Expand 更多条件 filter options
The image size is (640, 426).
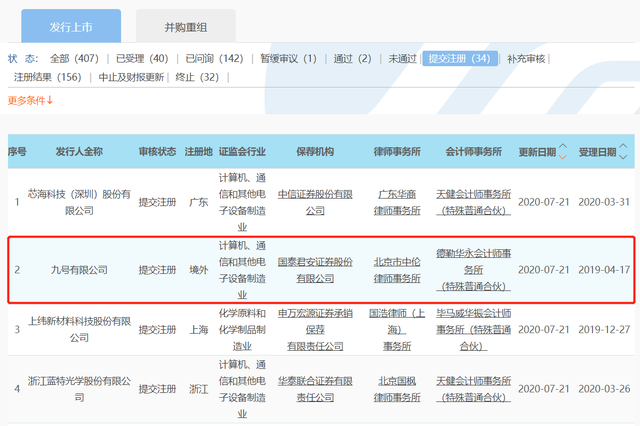[30, 100]
